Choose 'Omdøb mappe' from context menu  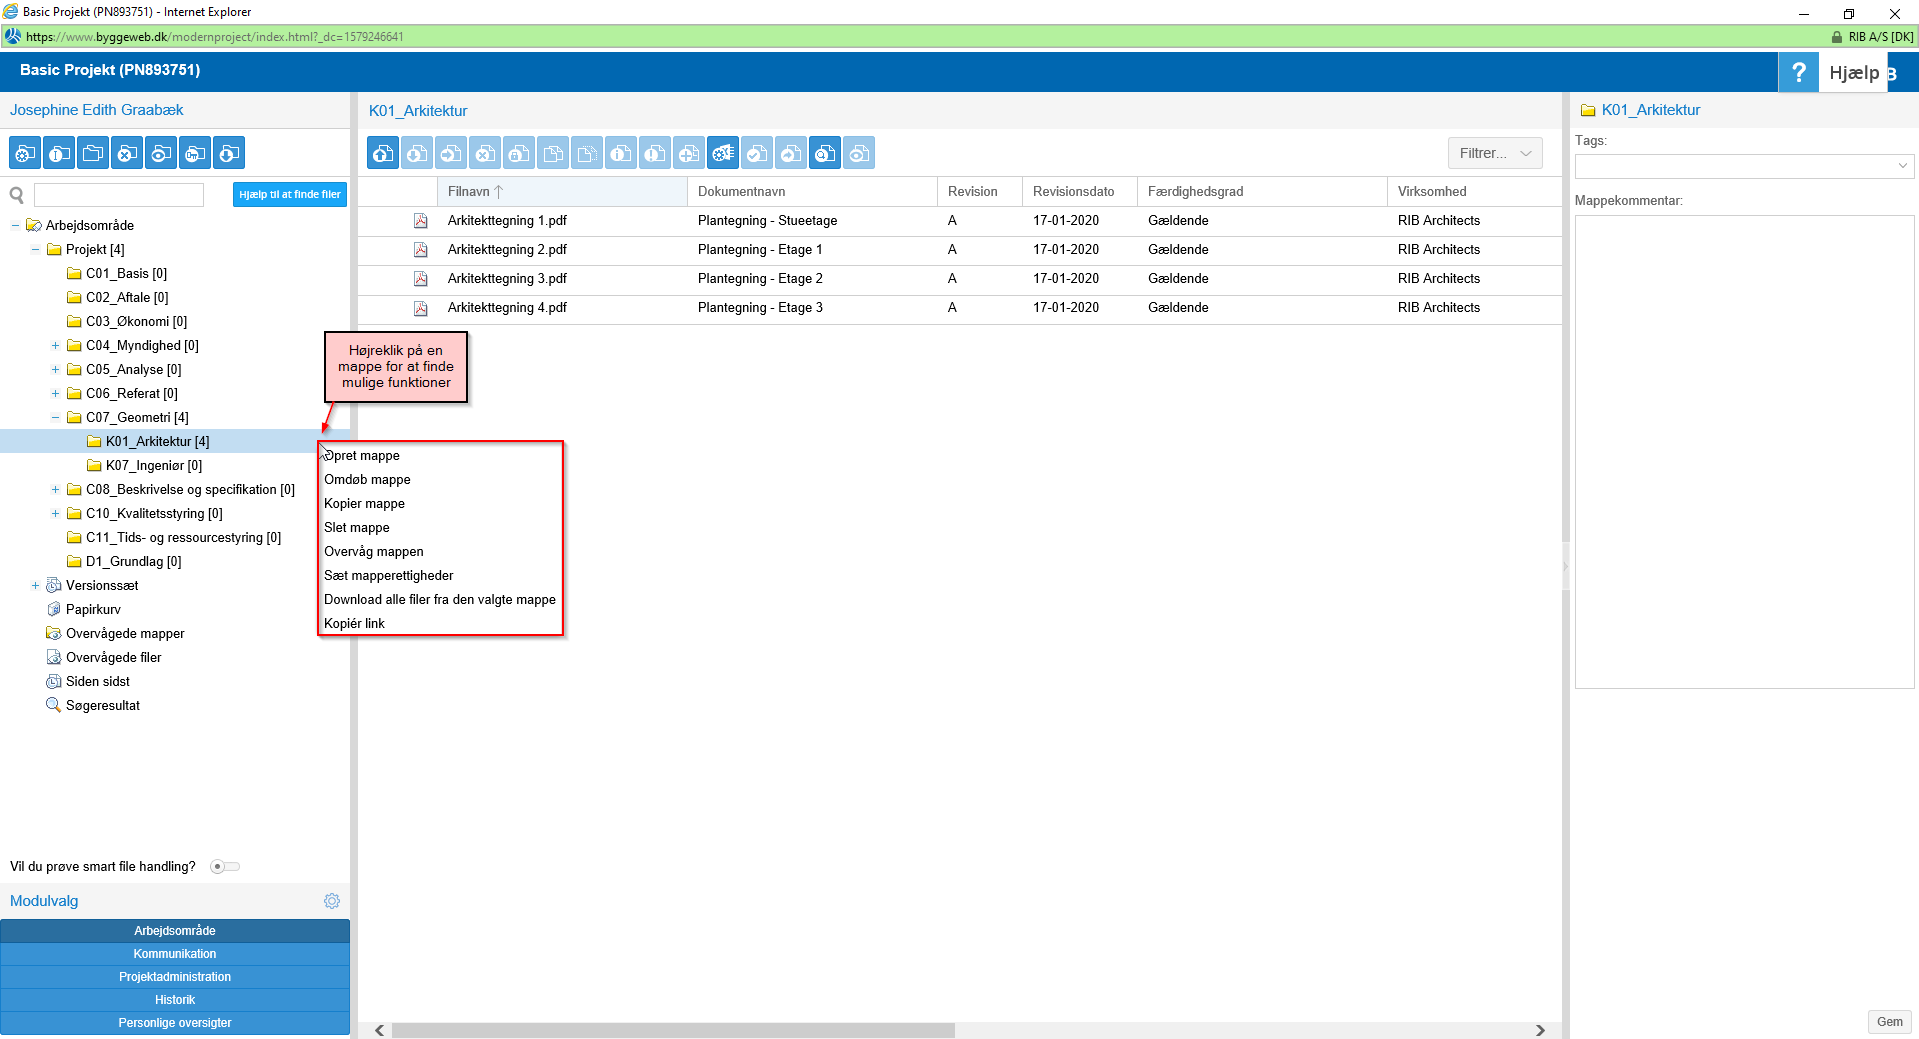(367, 480)
